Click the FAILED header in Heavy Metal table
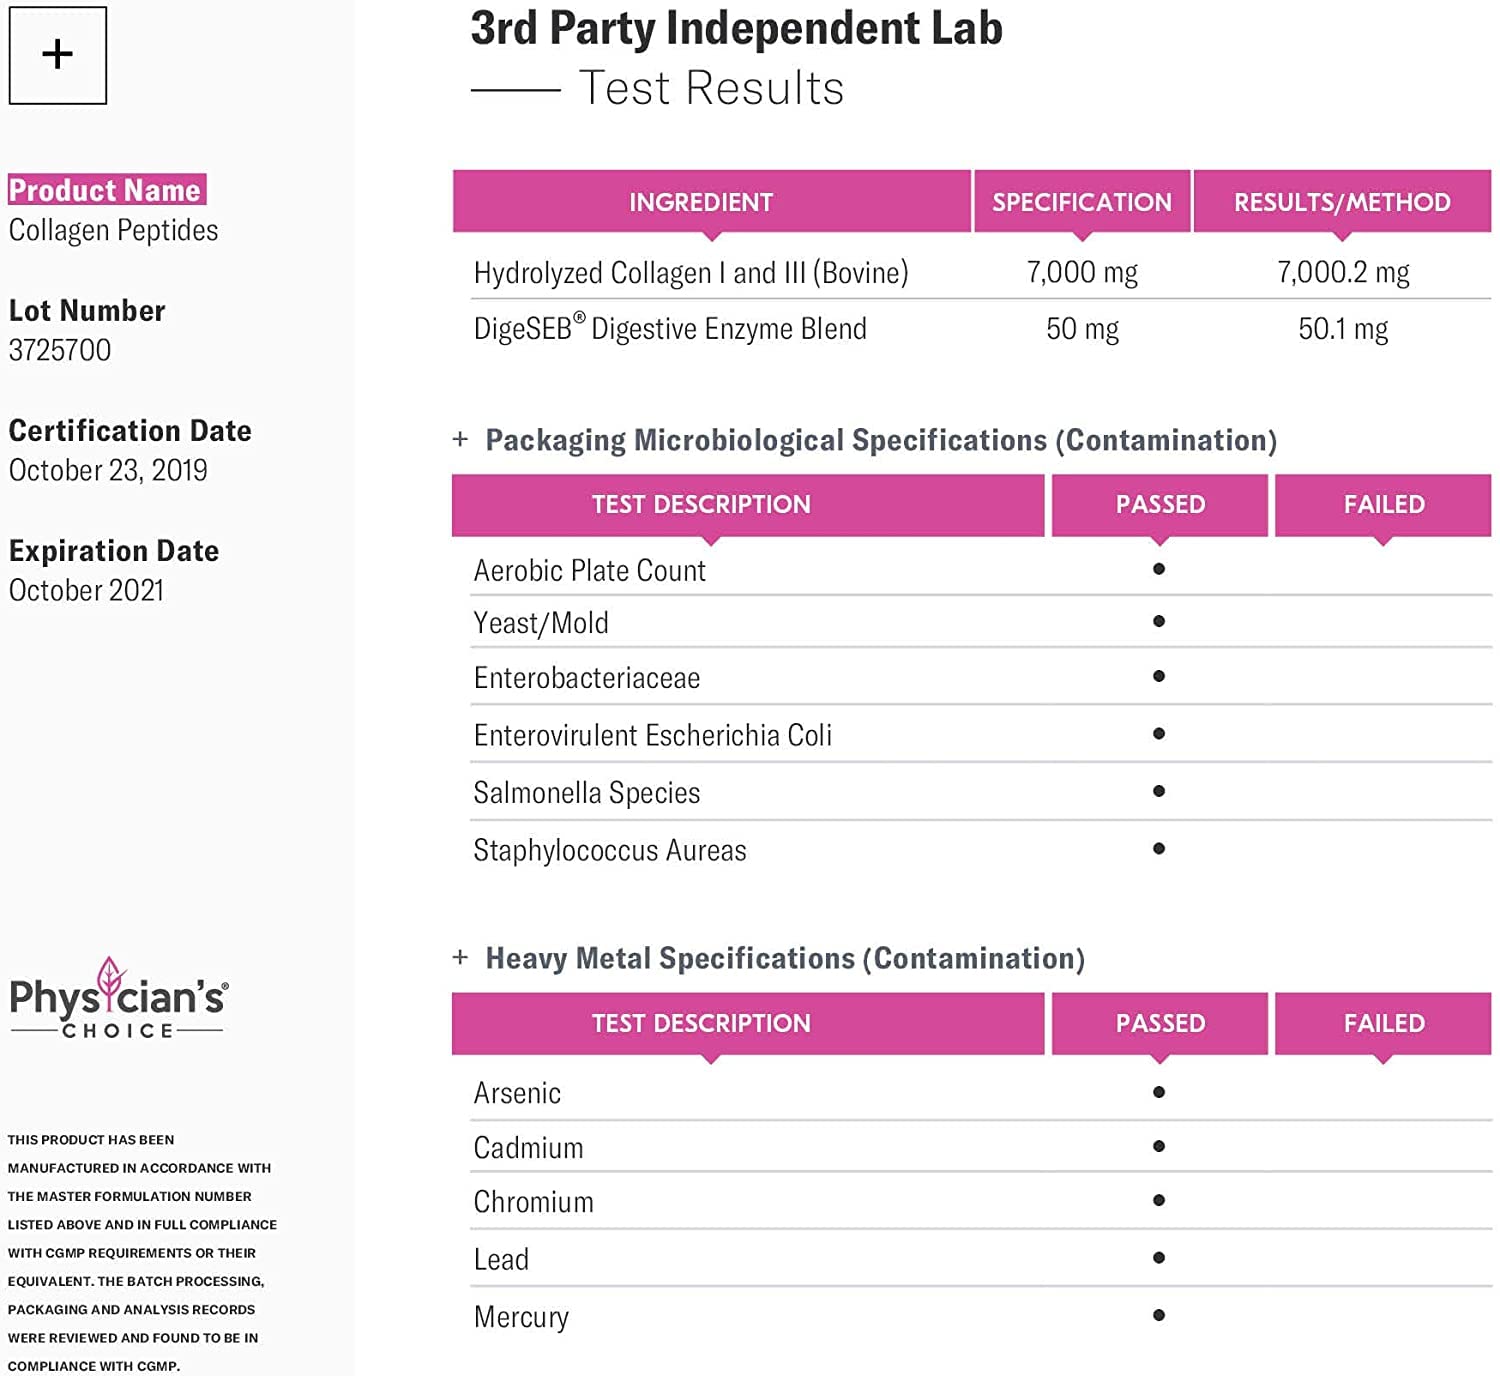Image resolution: width=1500 pixels, height=1376 pixels. click(1384, 1023)
